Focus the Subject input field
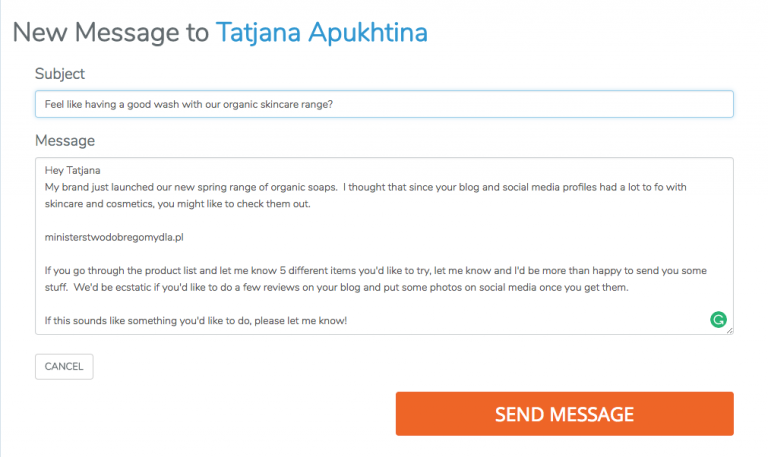Viewport: 768px width, 457px height. click(x=384, y=104)
